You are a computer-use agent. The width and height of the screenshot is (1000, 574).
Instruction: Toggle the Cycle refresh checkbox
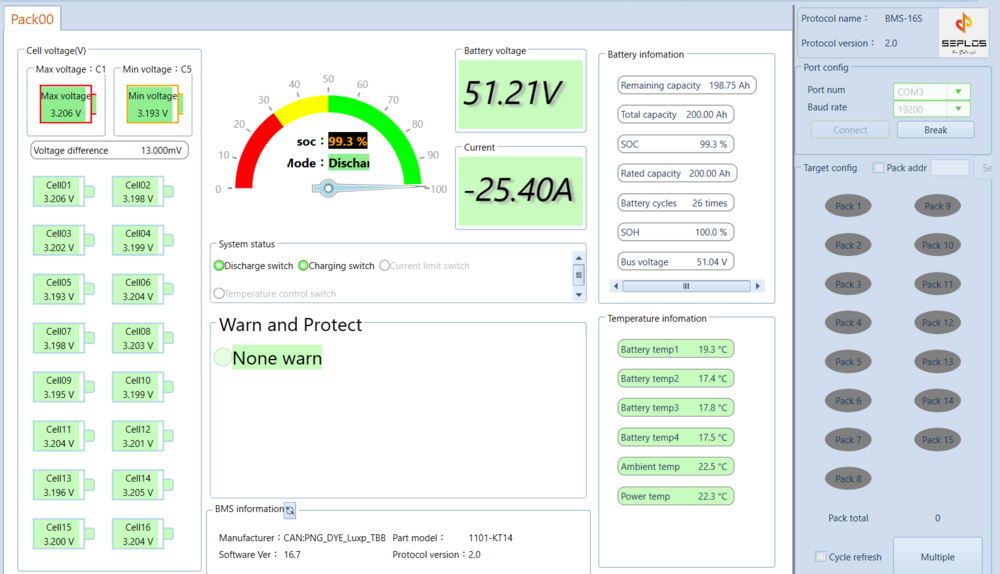[821, 556]
